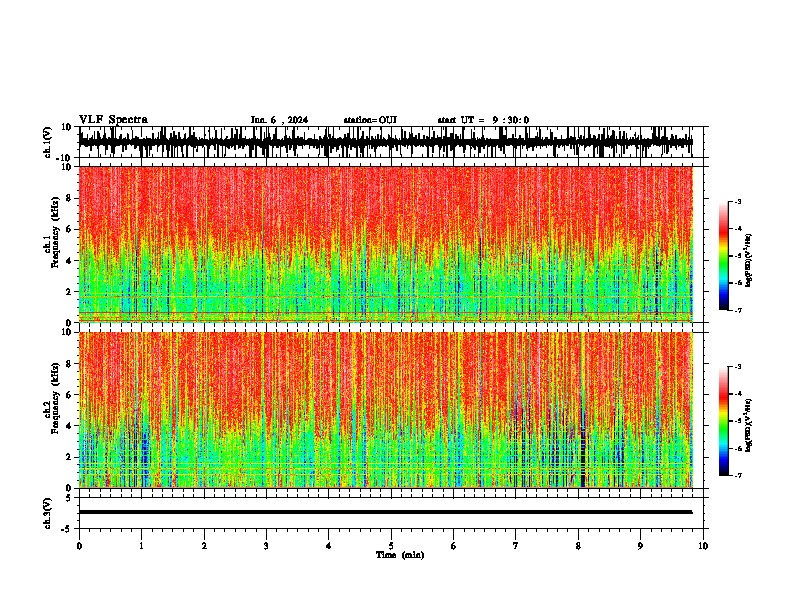Click the "-7" label on ch.1 colorbar
This screenshot has width=792, height=612.
click(x=738, y=310)
